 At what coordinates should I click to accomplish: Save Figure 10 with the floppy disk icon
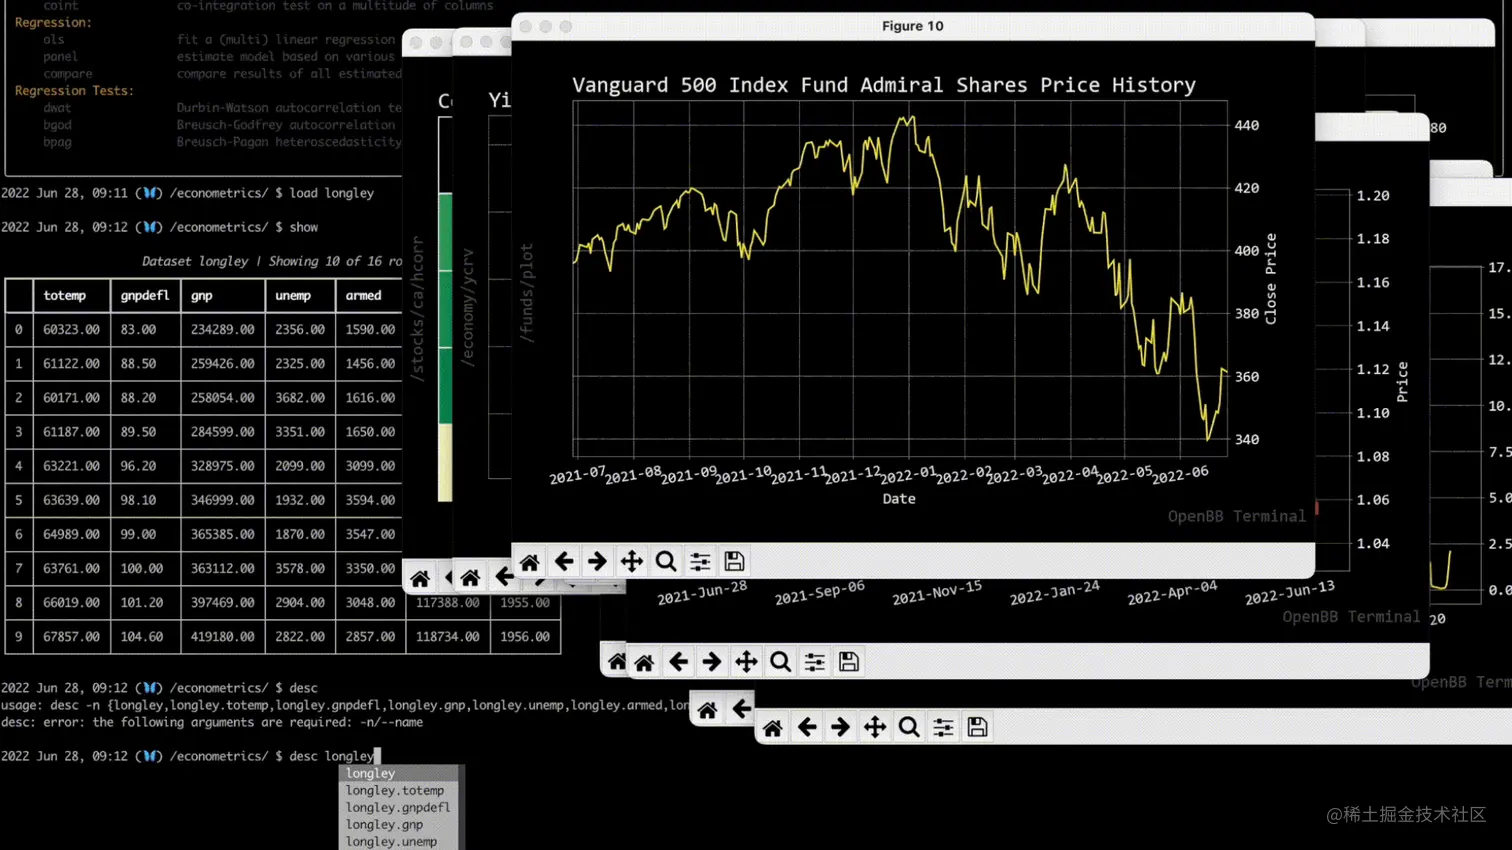[x=734, y=562]
